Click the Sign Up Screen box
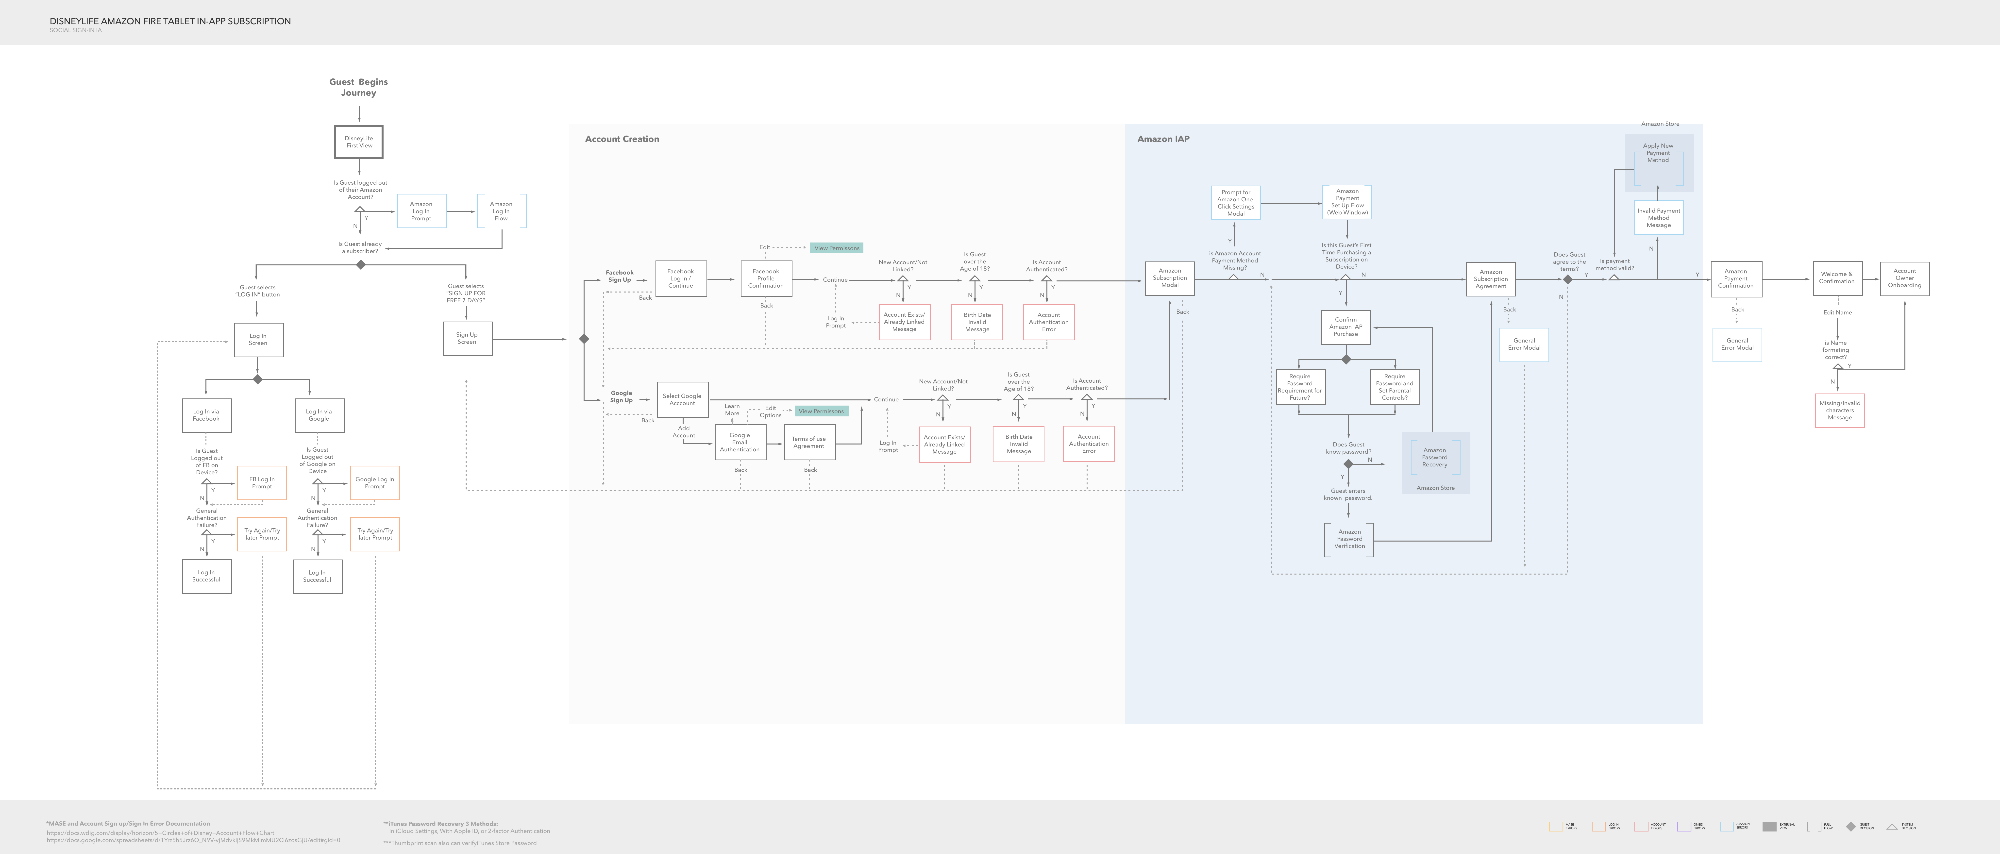This screenshot has height=854, width=2000. pos(467,338)
